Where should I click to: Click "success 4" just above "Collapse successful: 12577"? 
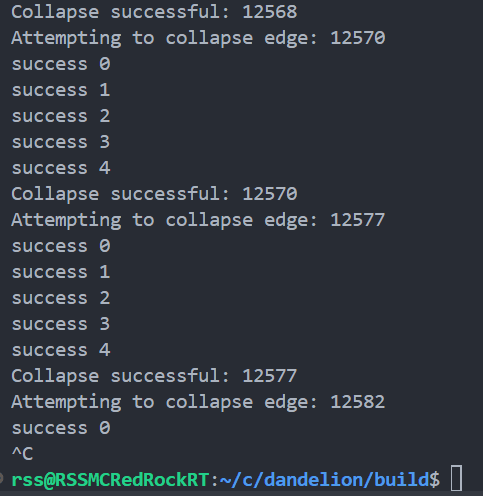click(x=61, y=350)
